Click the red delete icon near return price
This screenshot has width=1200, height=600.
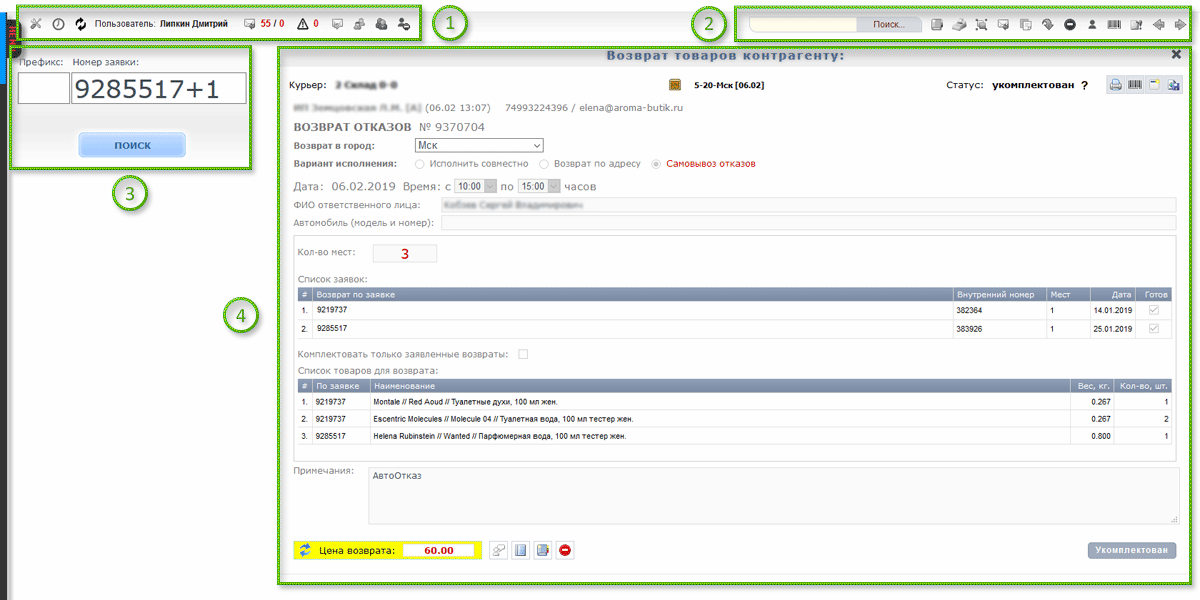coord(565,550)
